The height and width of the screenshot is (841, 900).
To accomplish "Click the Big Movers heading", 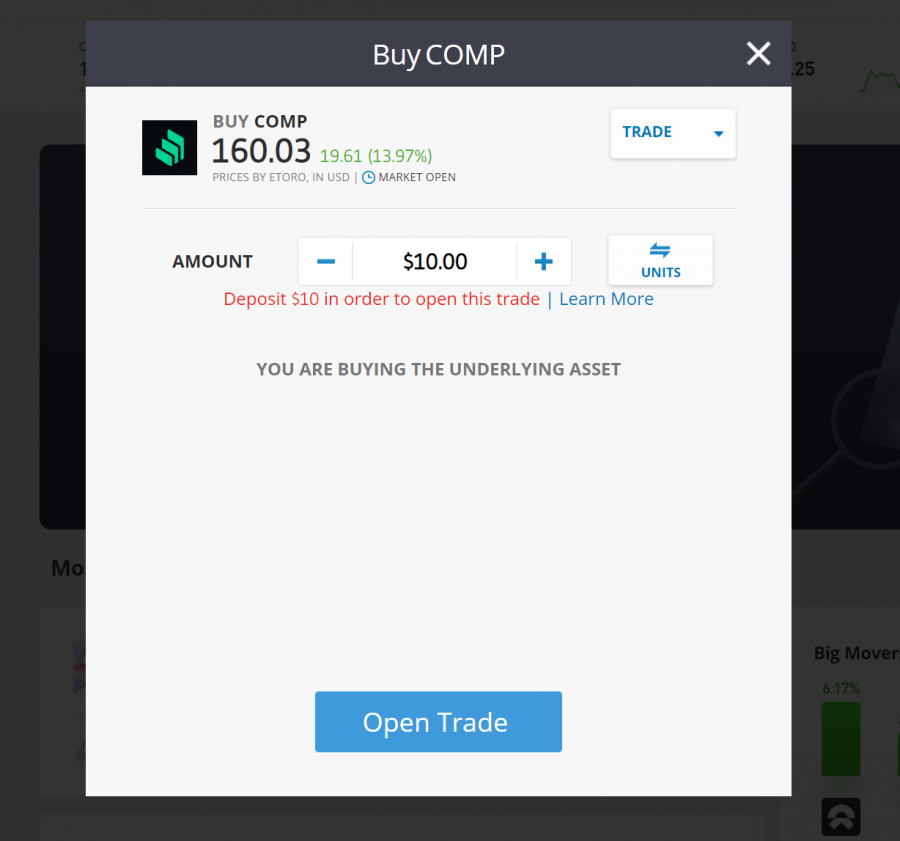I will tap(856, 653).
